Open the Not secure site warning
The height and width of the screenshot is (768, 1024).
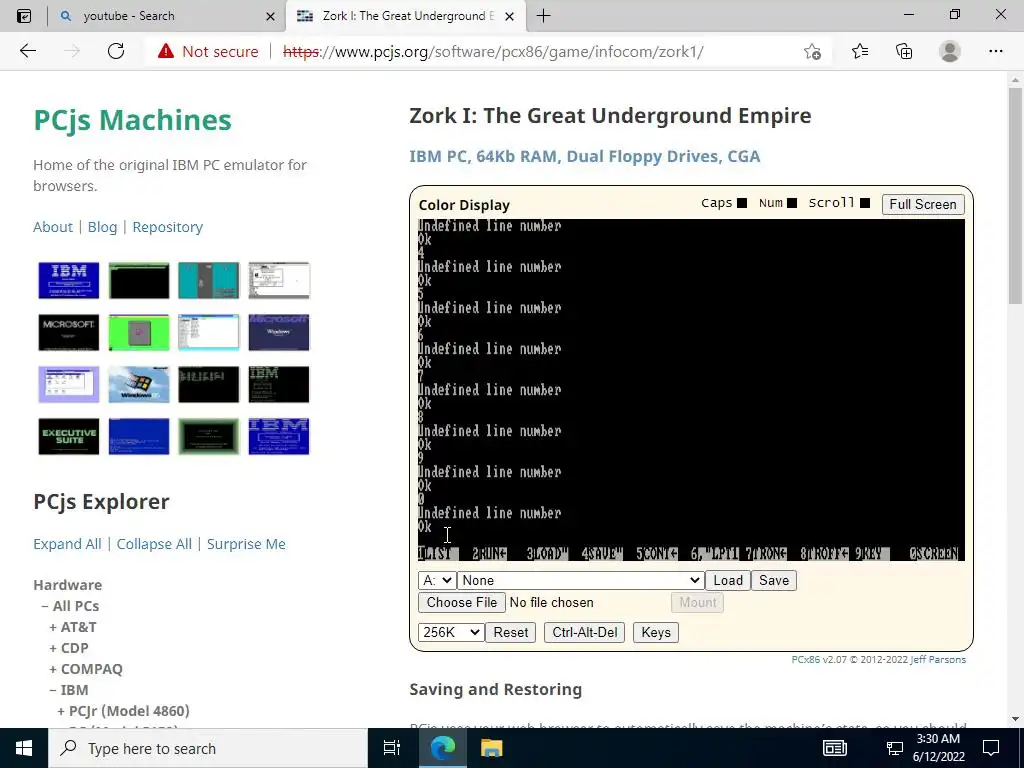pyautogui.click(x=208, y=52)
